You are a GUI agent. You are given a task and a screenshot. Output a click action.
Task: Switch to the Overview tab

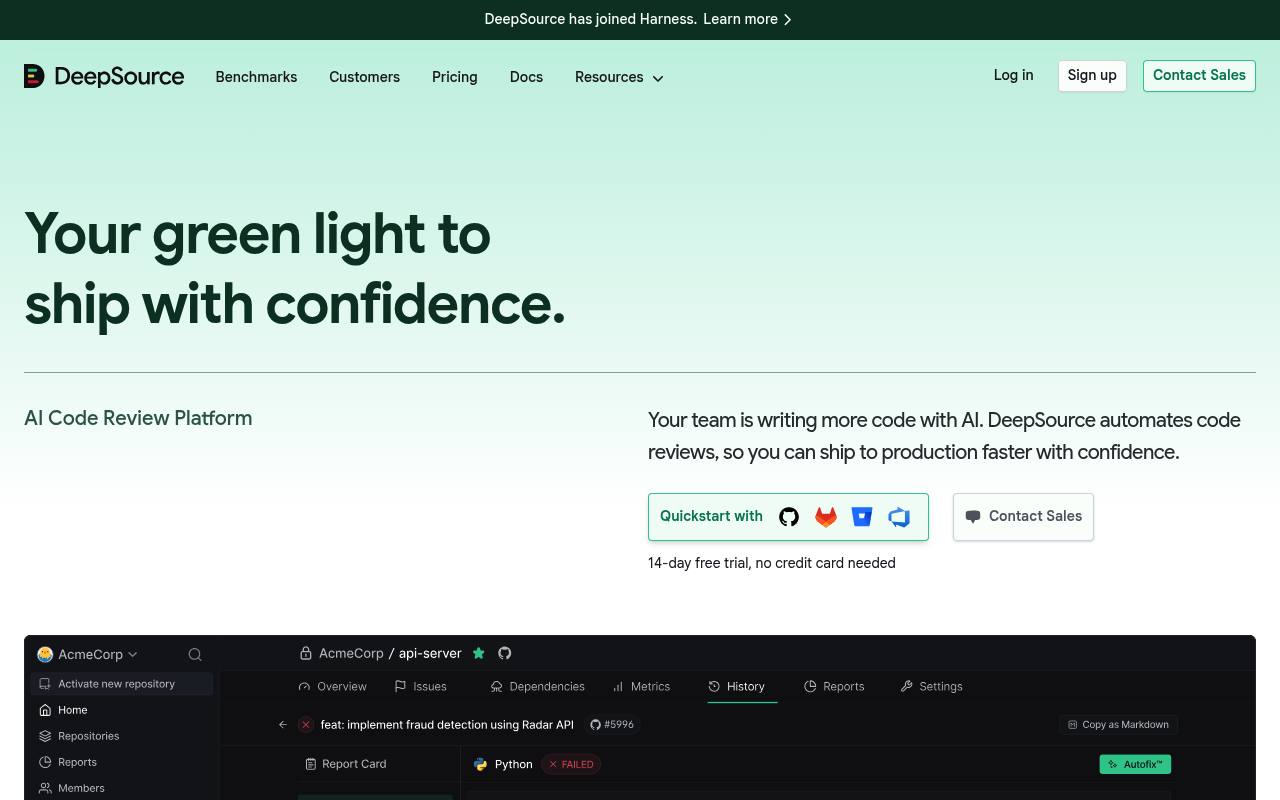(x=333, y=687)
